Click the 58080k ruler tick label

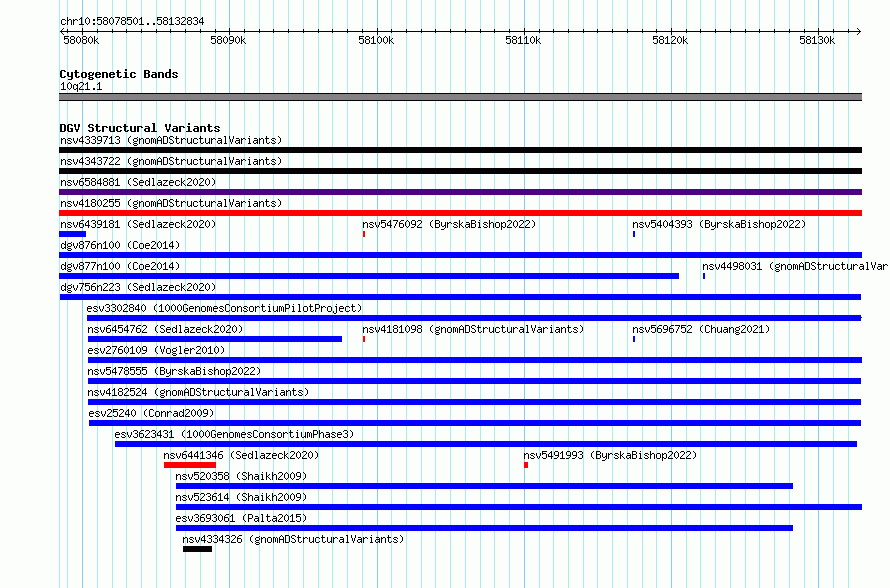click(81, 40)
